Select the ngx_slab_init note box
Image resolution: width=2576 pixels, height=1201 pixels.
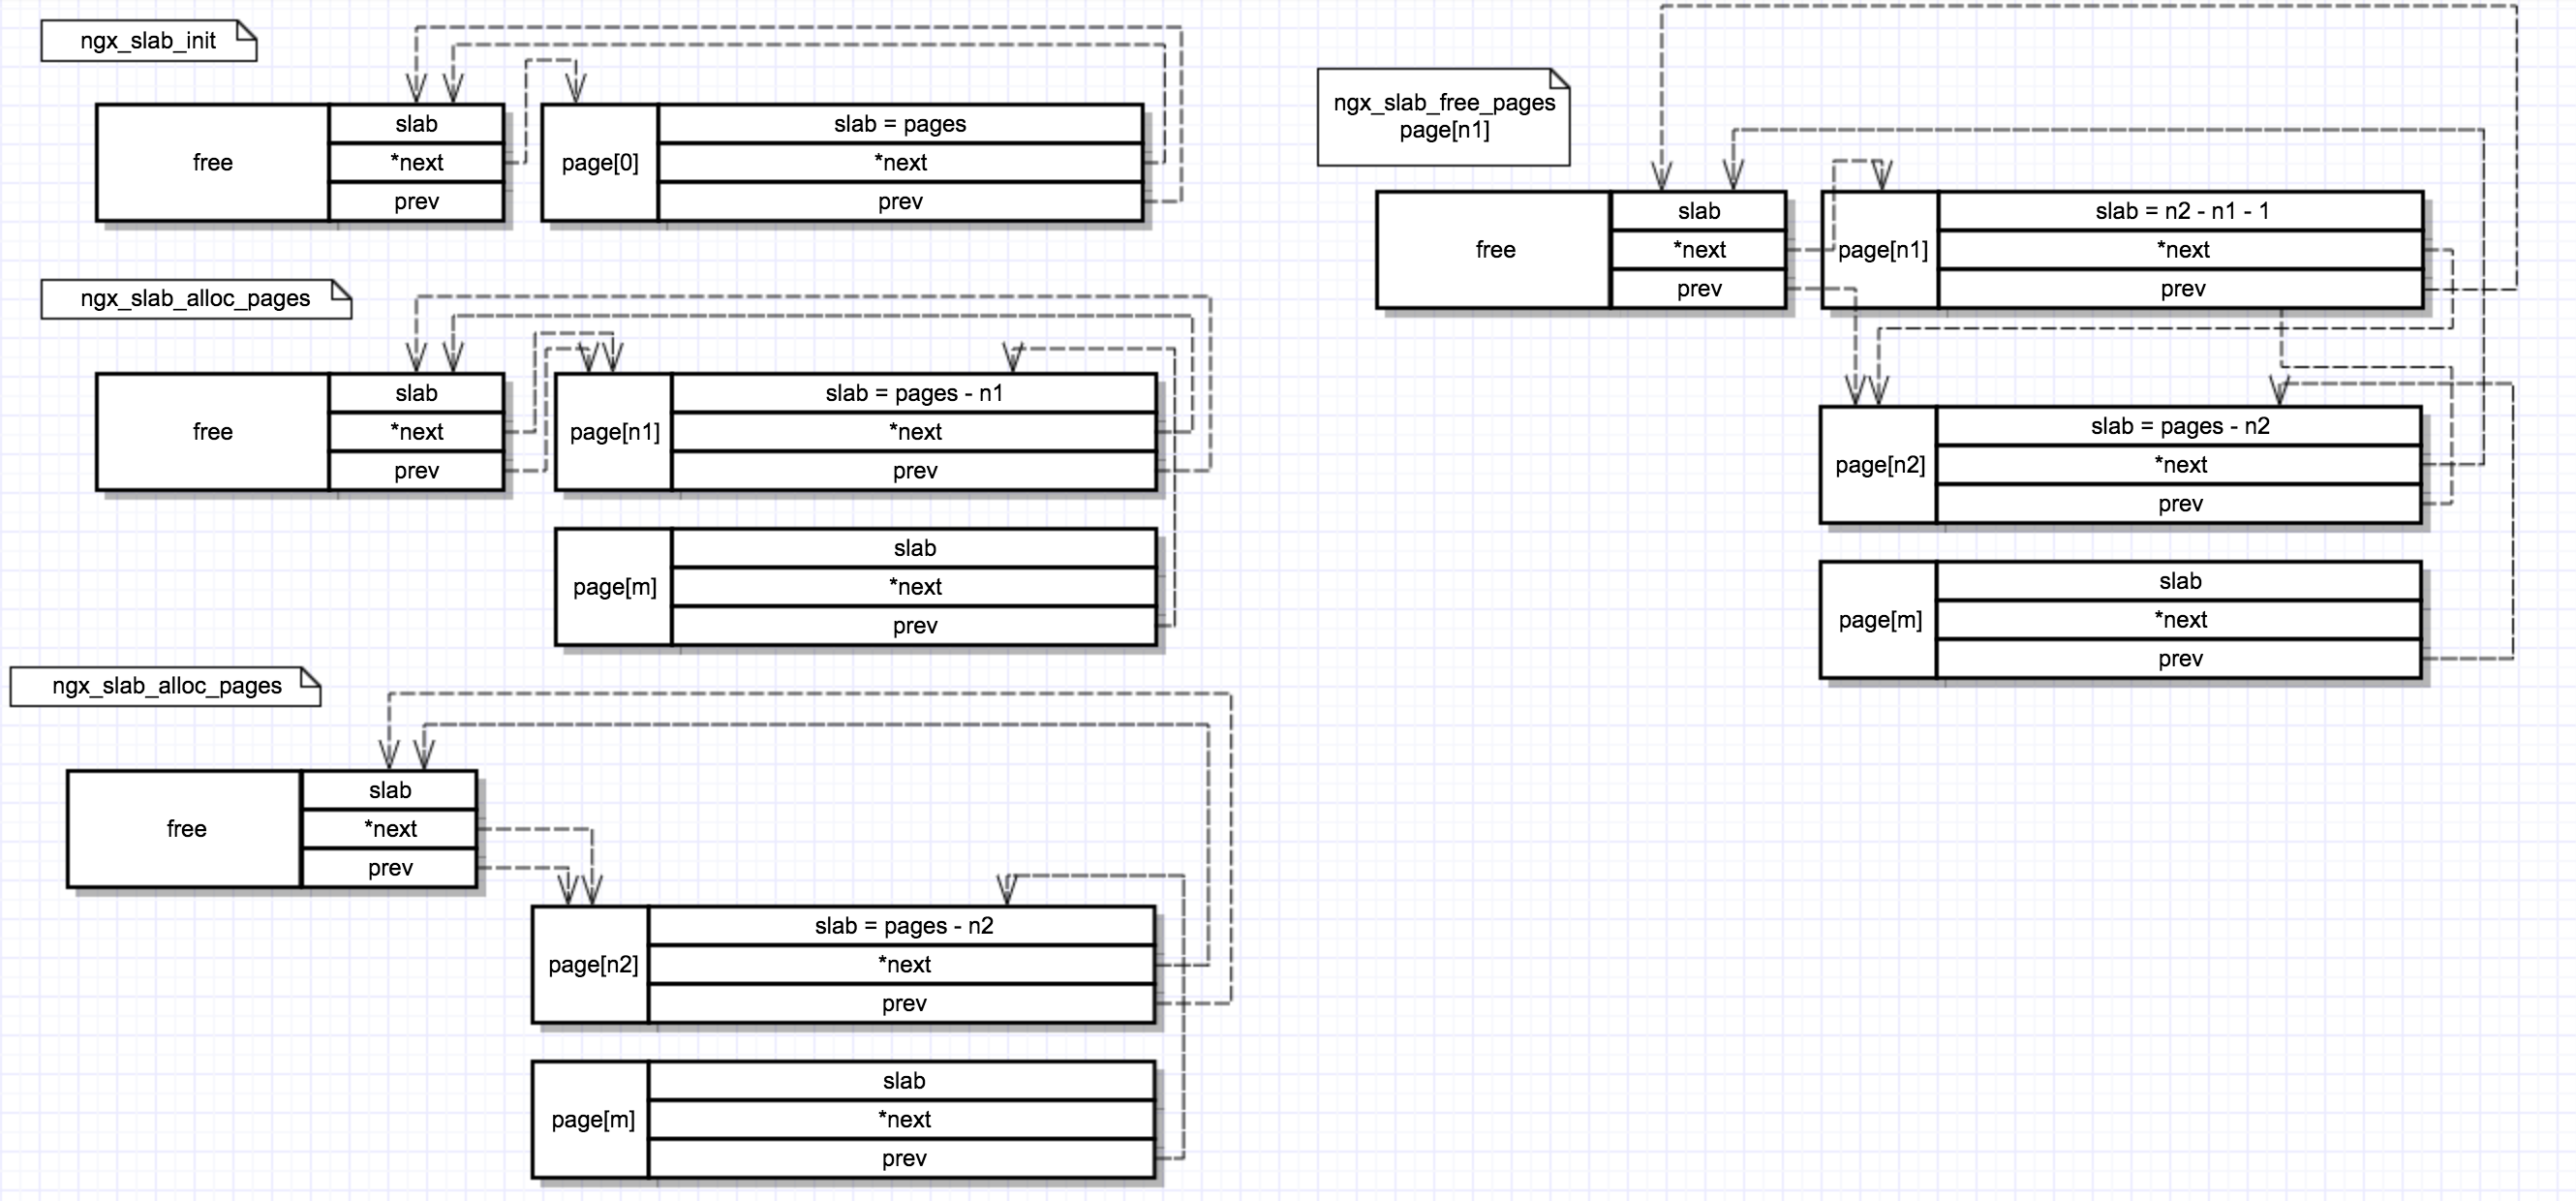[148, 41]
